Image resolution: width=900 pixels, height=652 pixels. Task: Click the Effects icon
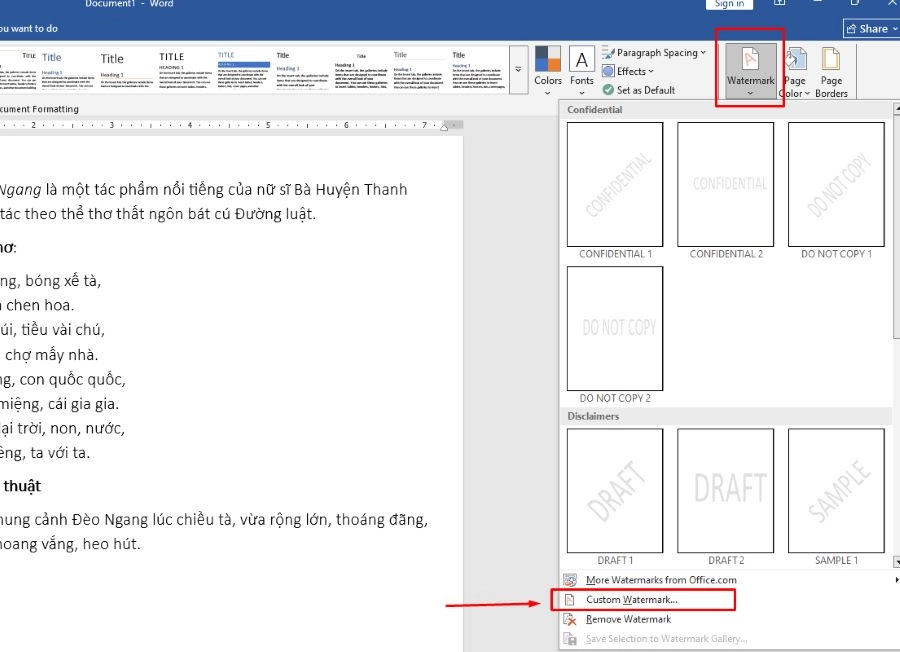608,72
